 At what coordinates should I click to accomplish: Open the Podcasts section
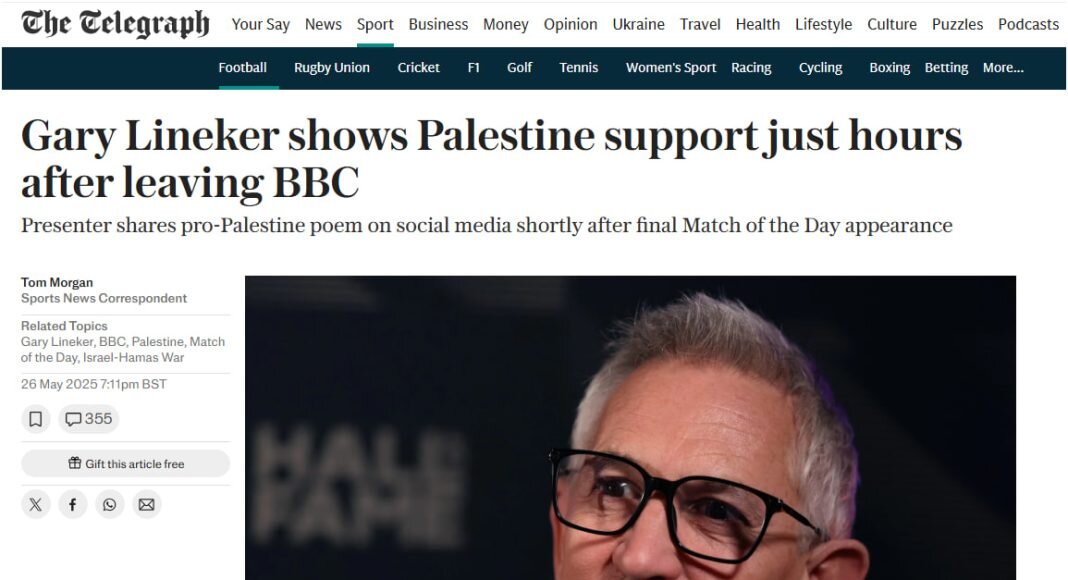coord(1028,25)
